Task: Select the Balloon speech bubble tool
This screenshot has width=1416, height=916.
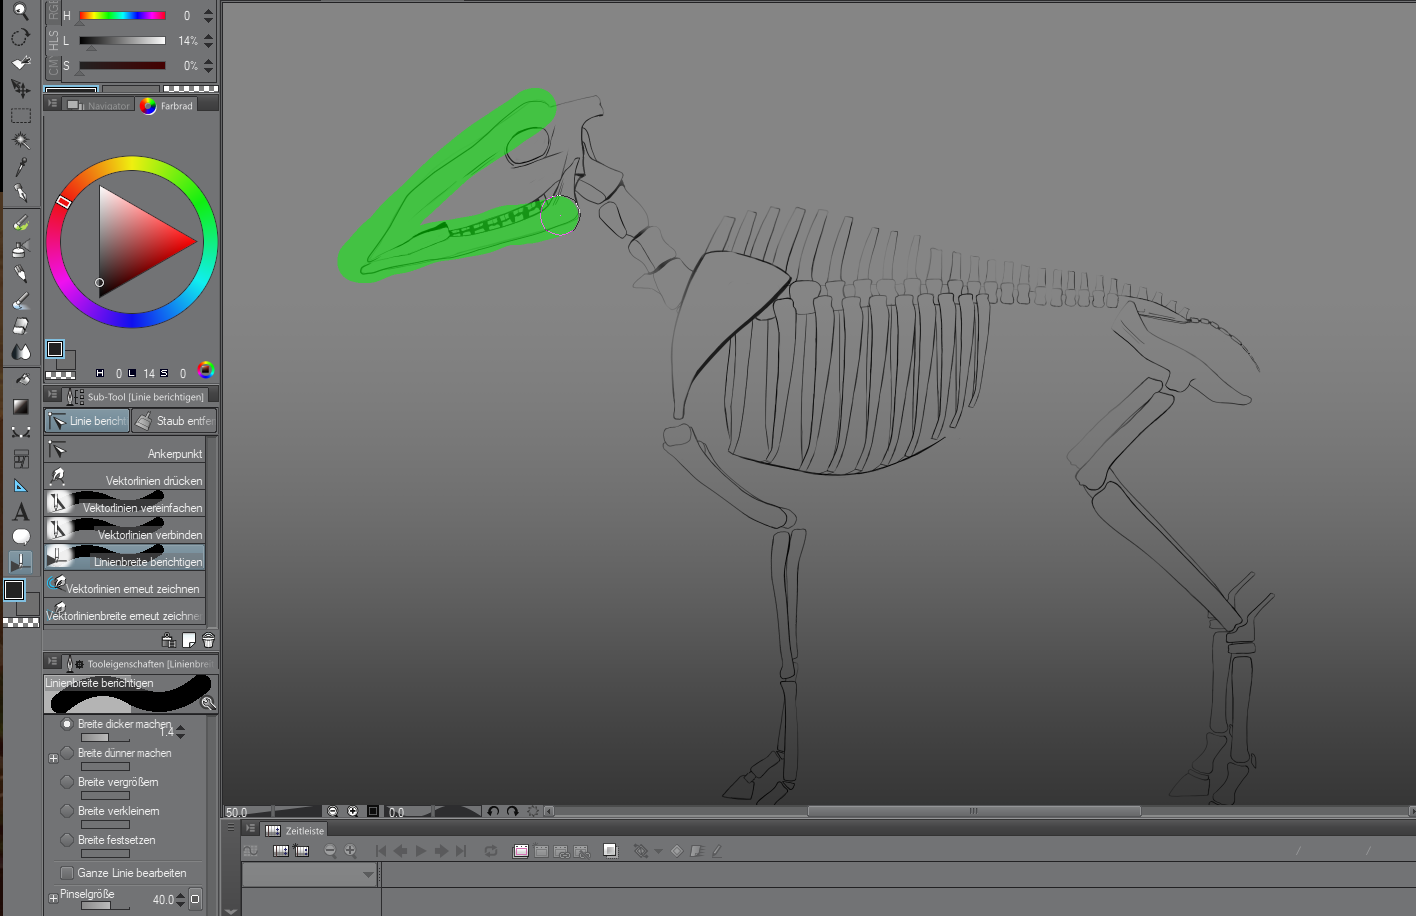Action: [20, 537]
